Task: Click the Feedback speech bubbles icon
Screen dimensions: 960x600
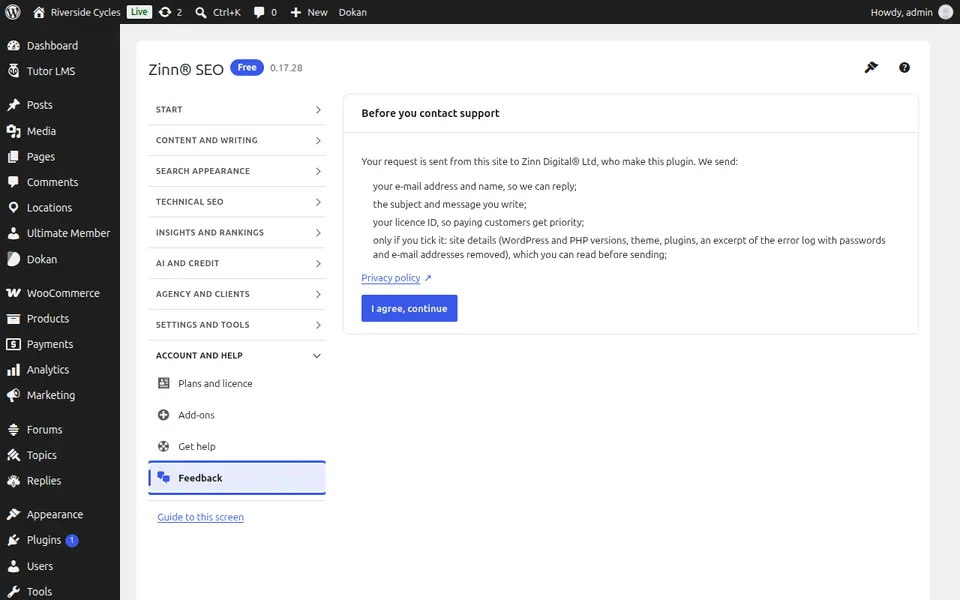Action: point(163,478)
